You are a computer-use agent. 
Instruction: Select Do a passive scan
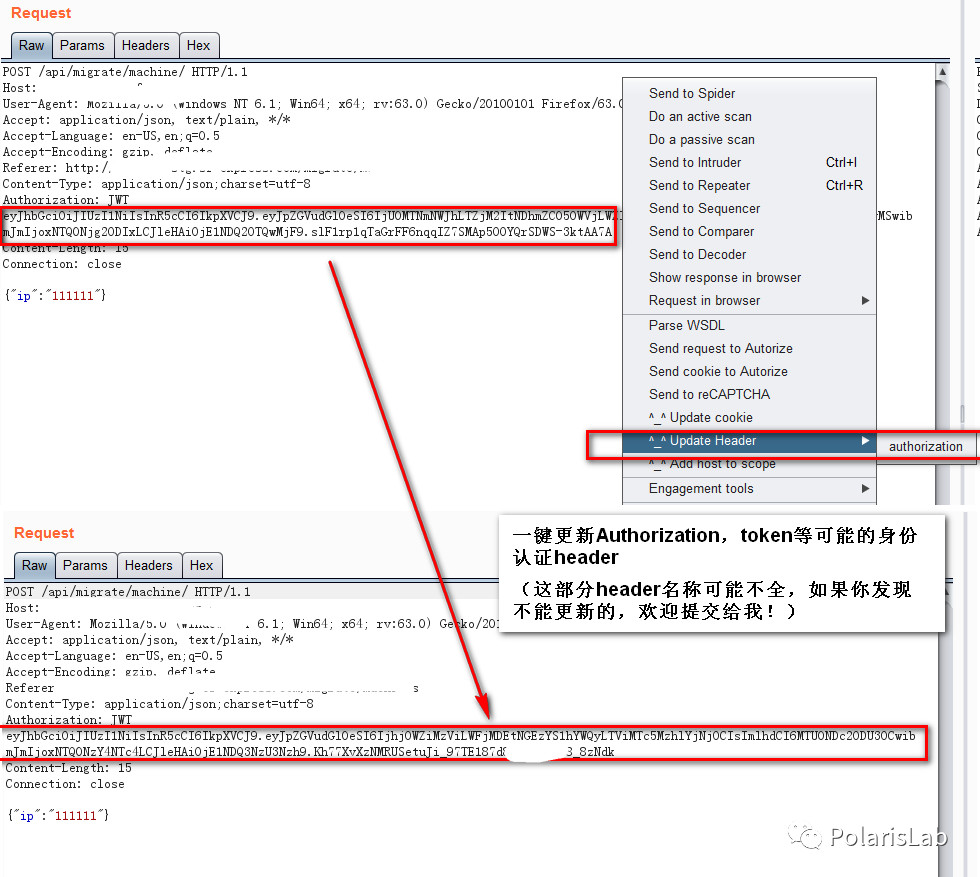[749, 140]
